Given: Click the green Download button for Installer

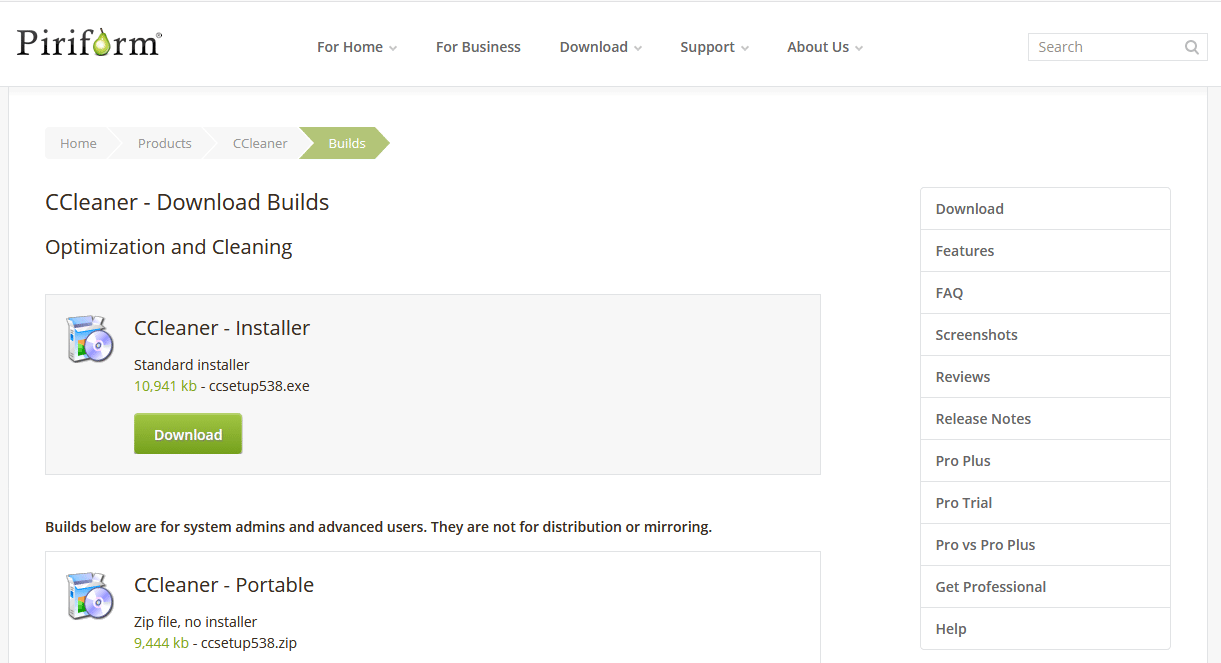Looking at the screenshot, I should pos(188,434).
